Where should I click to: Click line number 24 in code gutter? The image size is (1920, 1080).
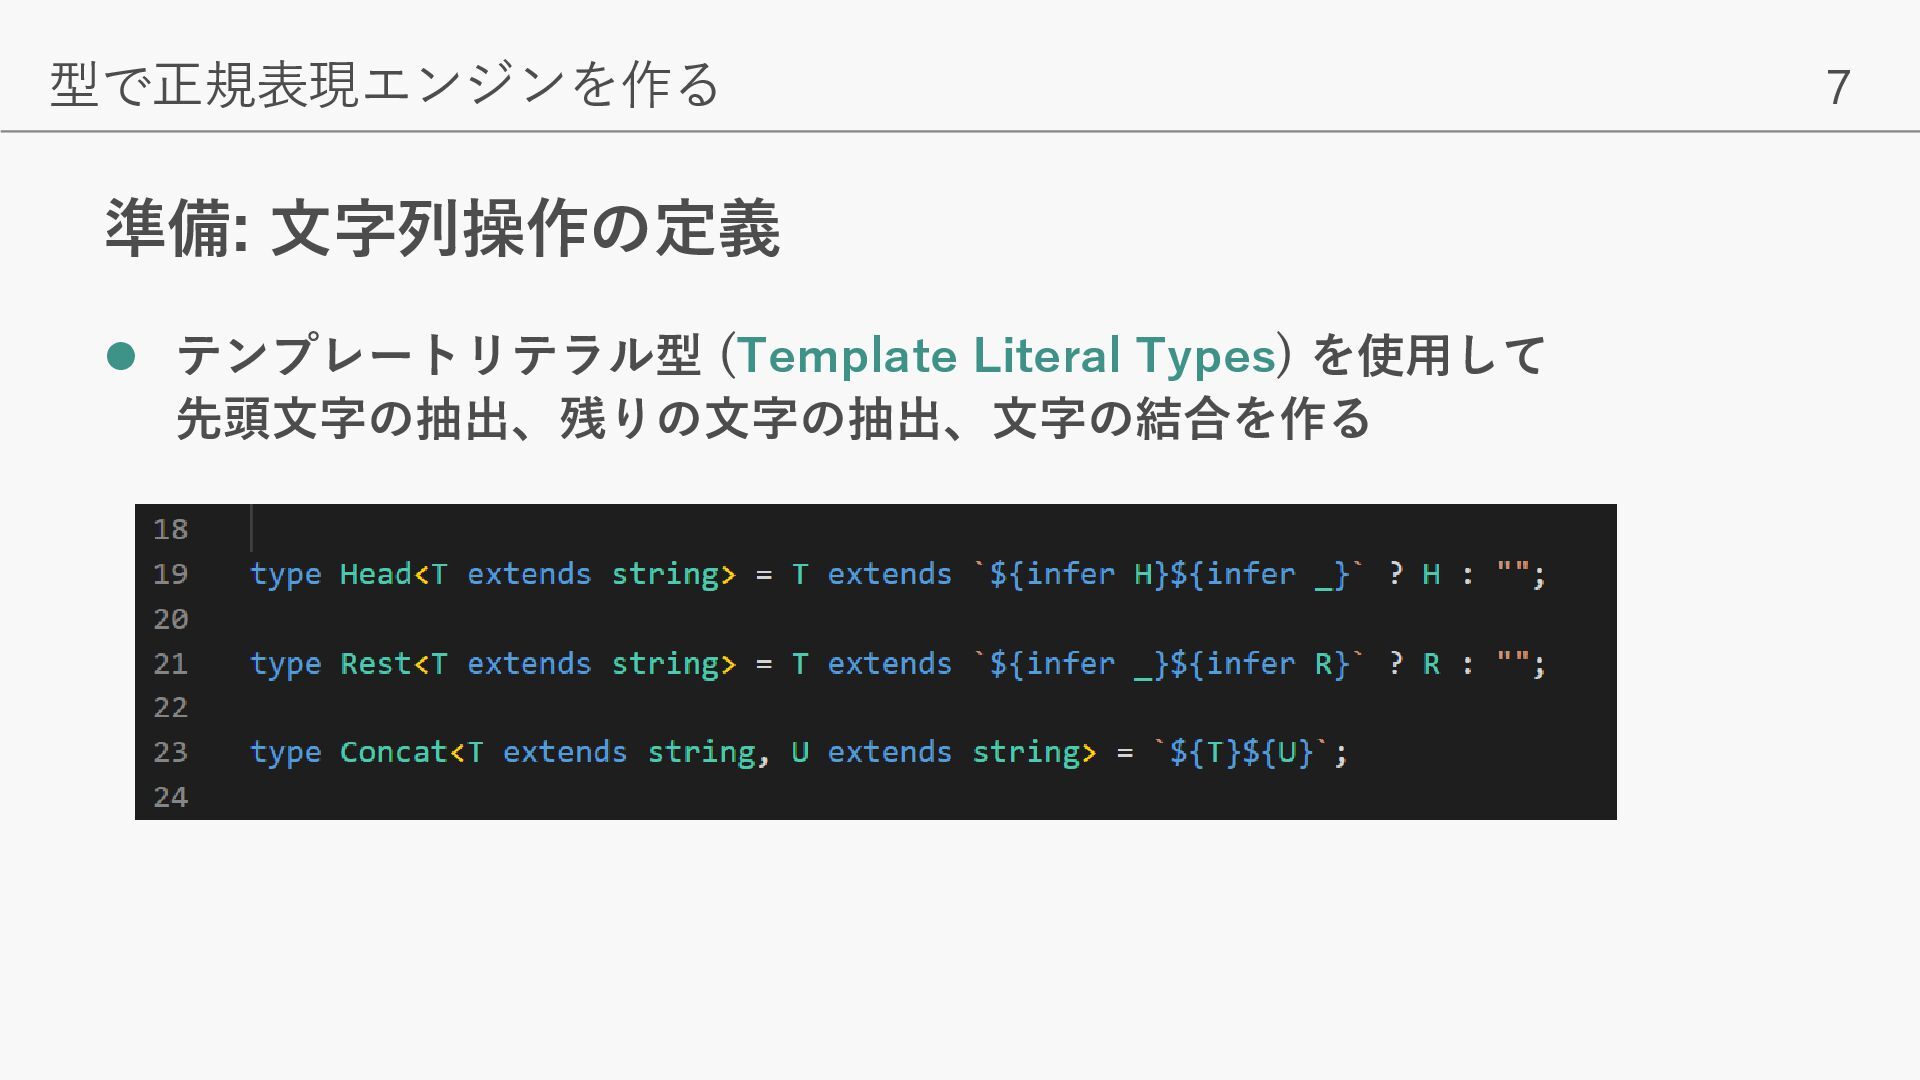170,797
